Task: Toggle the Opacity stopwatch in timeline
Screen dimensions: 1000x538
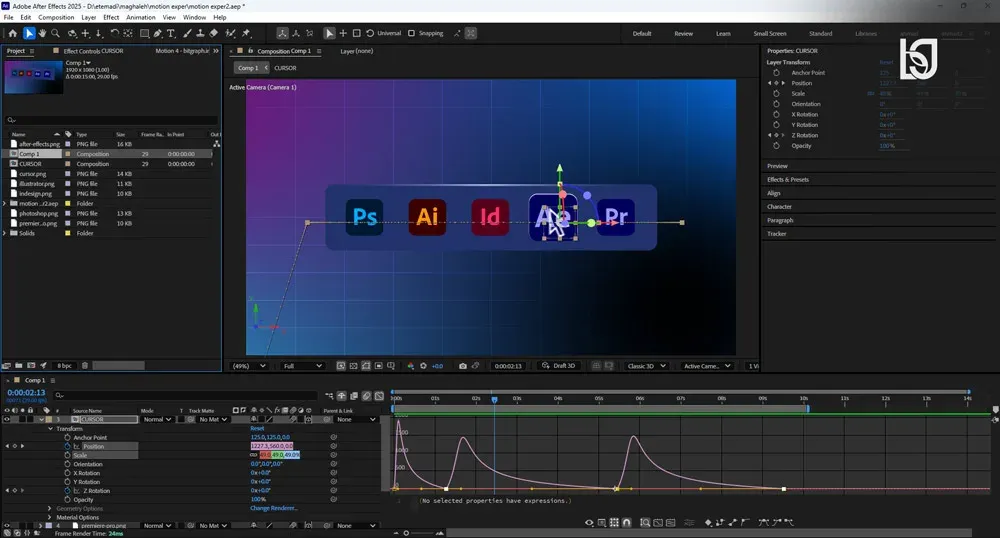Action: pos(68,500)
